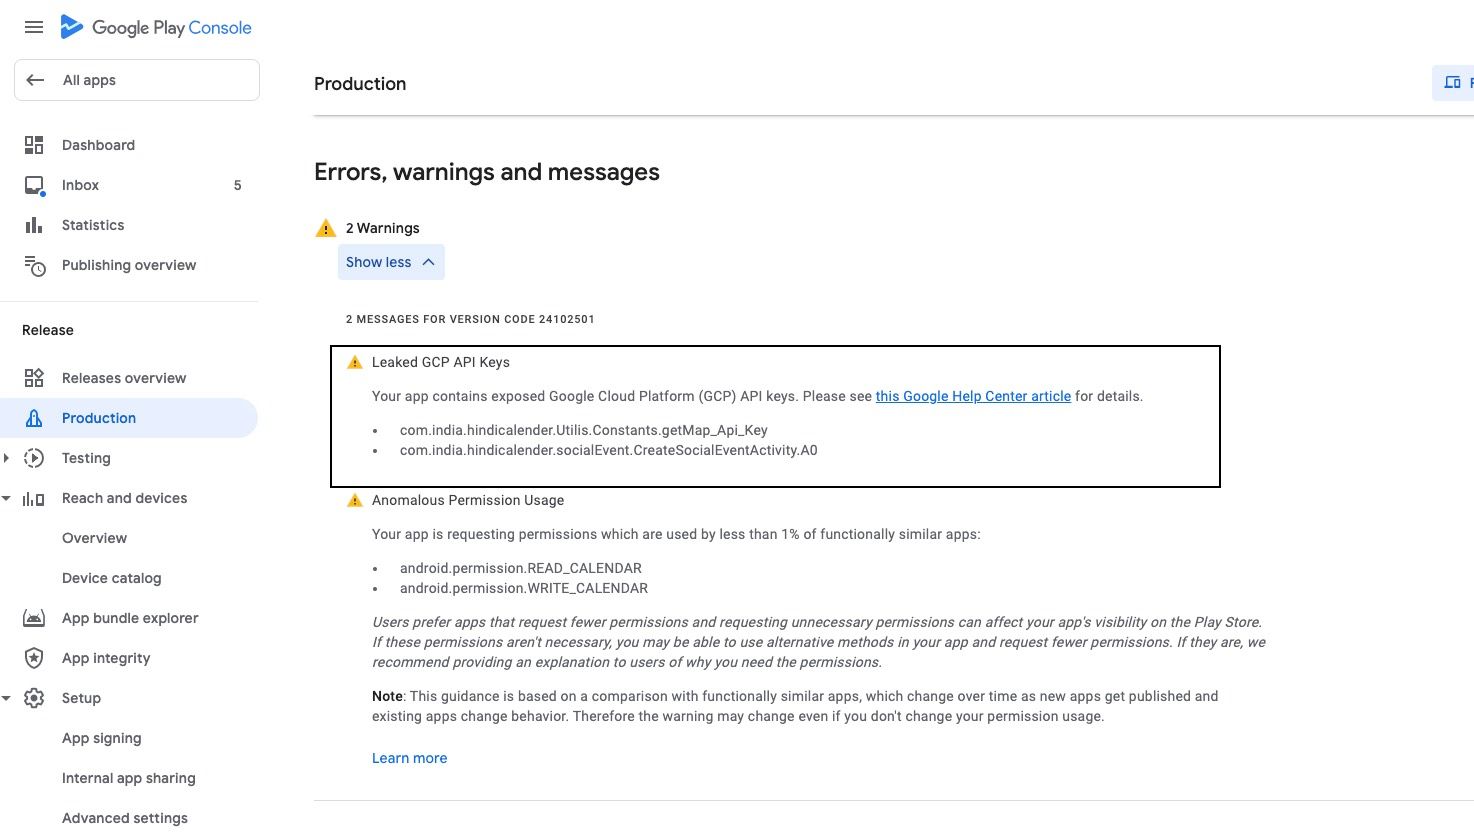1474x835 pixels.
Task: Collapse the Reach and devices section
Action: pyautogui.click(x=7, y=498)
